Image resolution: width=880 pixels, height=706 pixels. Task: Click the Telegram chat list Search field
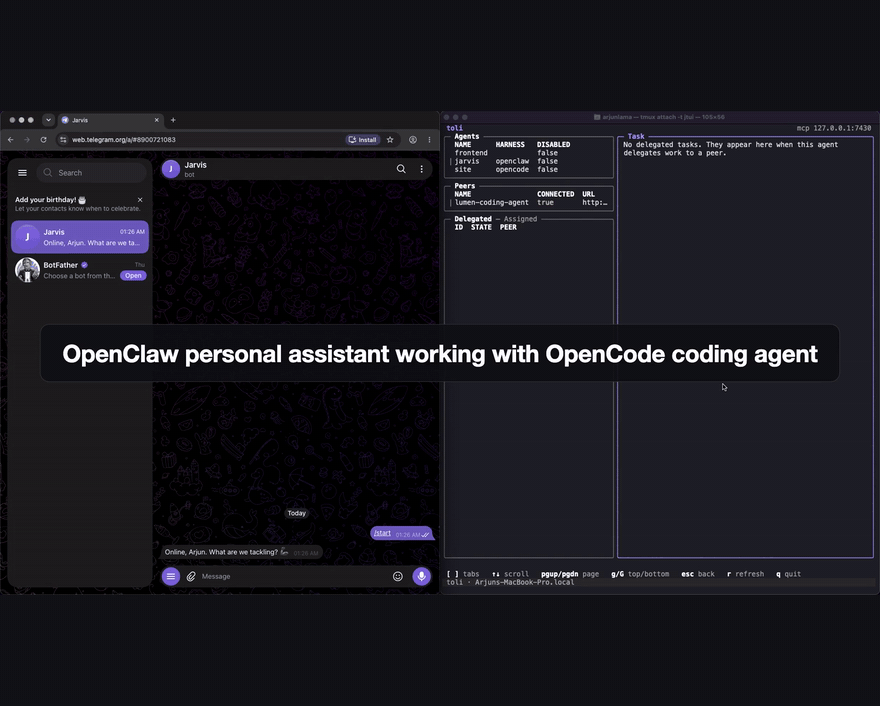92,173
